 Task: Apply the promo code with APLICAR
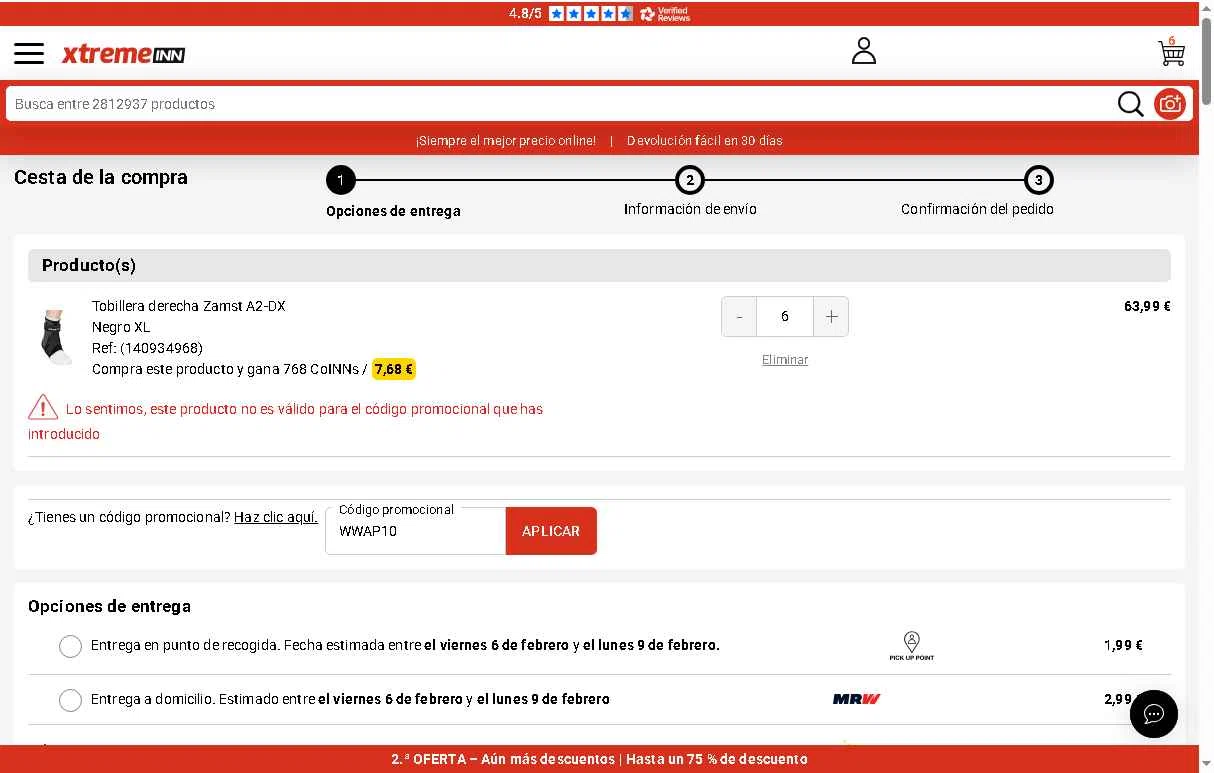click(551, 531)
